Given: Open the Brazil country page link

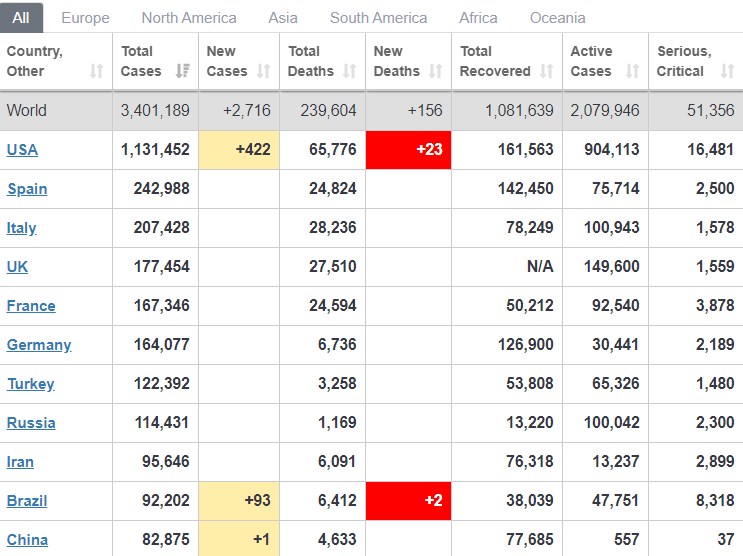Looking at the screenshot, I should (27, 501).
